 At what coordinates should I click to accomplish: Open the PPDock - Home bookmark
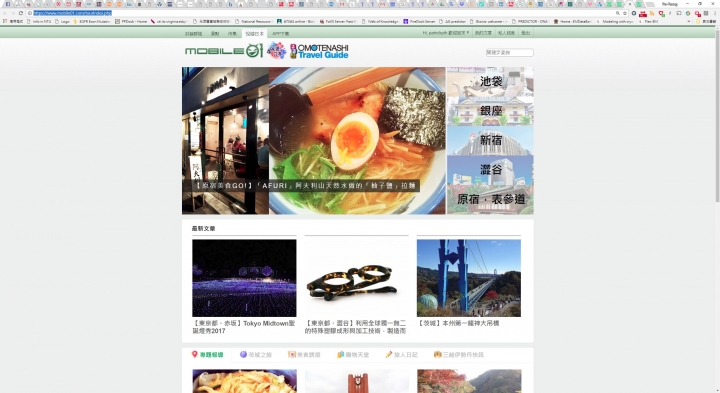point(131,21)
